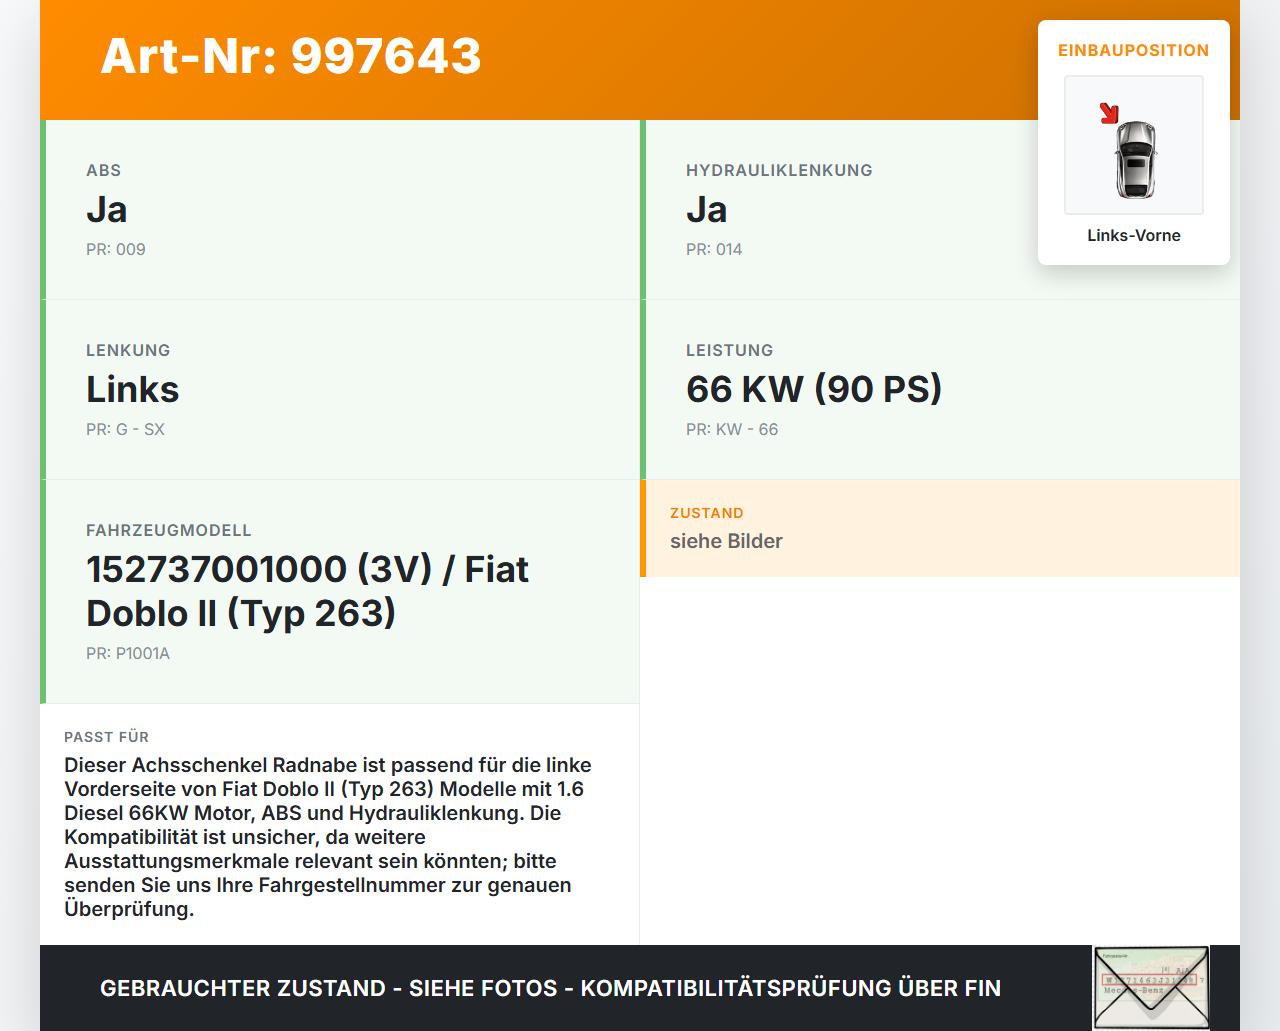Screen dimensions: 1280x1031
Task: Select the text PR: P1001A
Action: pos(128,653)
